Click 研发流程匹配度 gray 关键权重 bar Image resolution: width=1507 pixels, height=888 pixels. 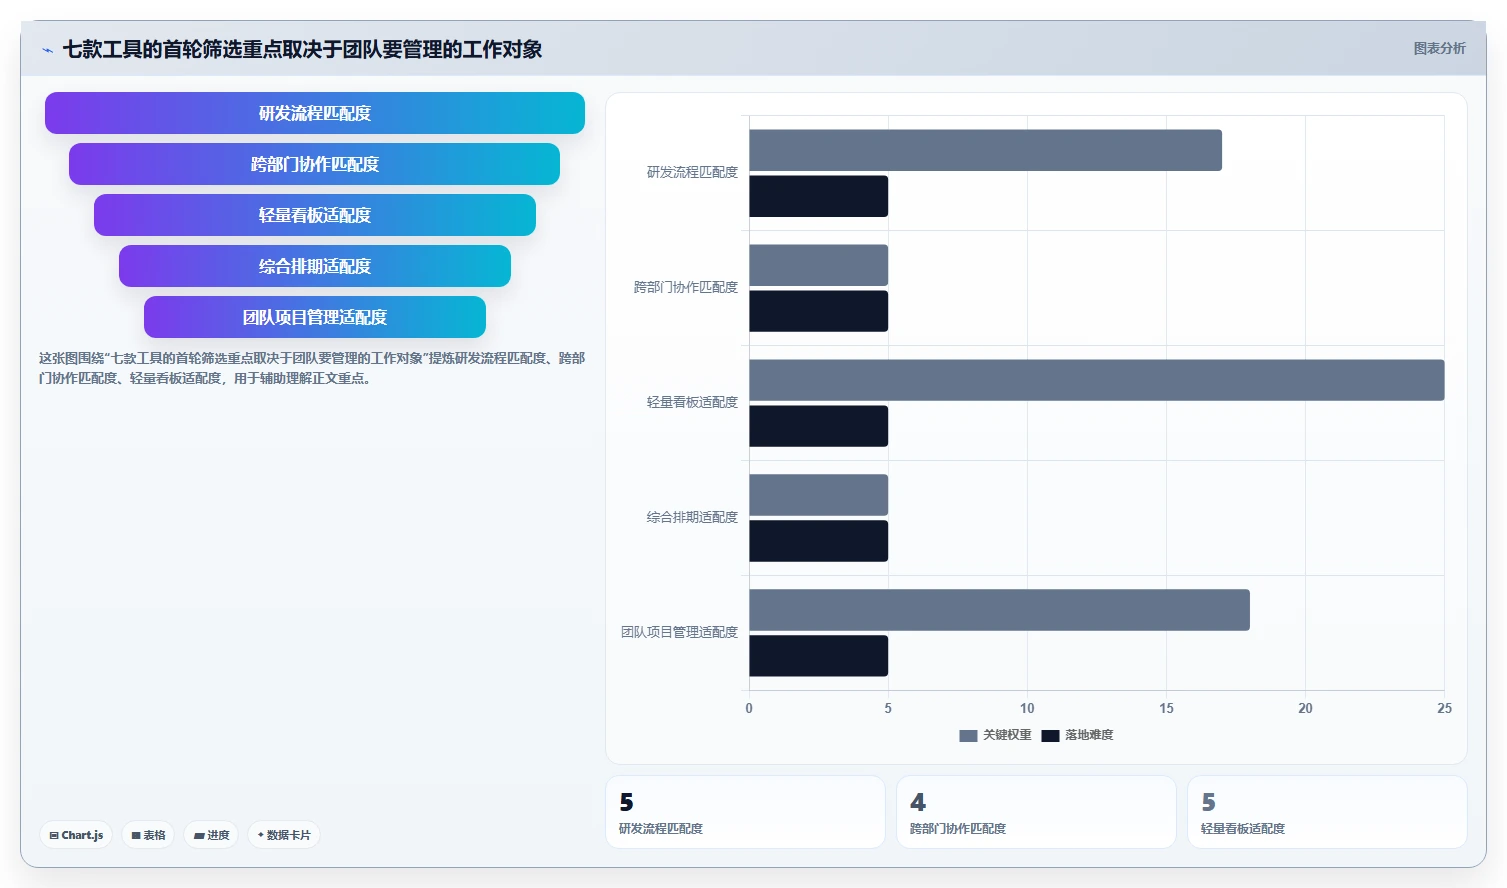[x=985, y=150]
